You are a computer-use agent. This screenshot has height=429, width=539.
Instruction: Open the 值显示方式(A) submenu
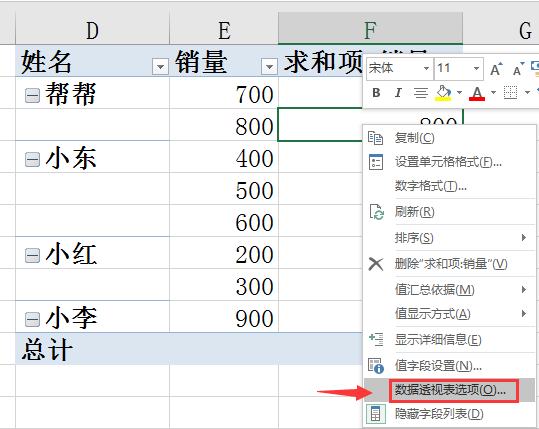450,314
